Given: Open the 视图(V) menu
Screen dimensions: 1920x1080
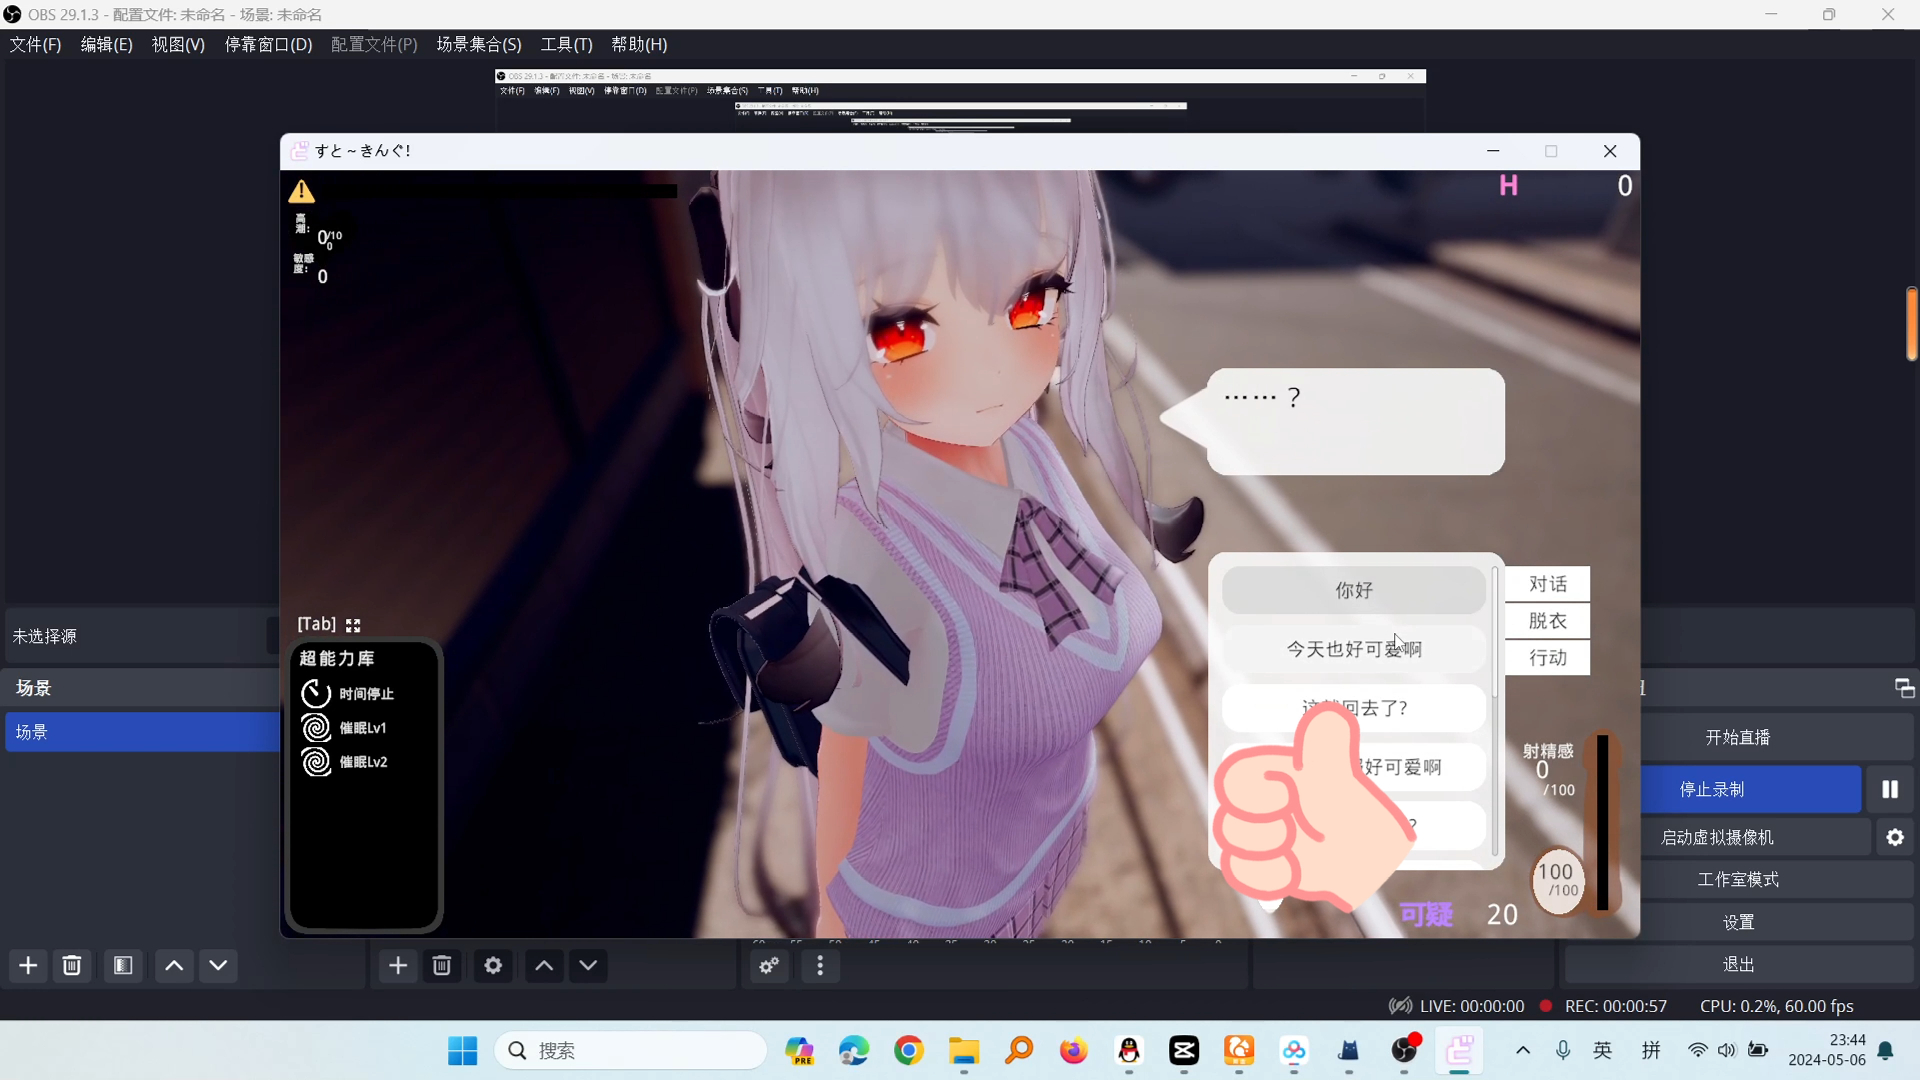Looking at the screenshot, I should (178, 45).
